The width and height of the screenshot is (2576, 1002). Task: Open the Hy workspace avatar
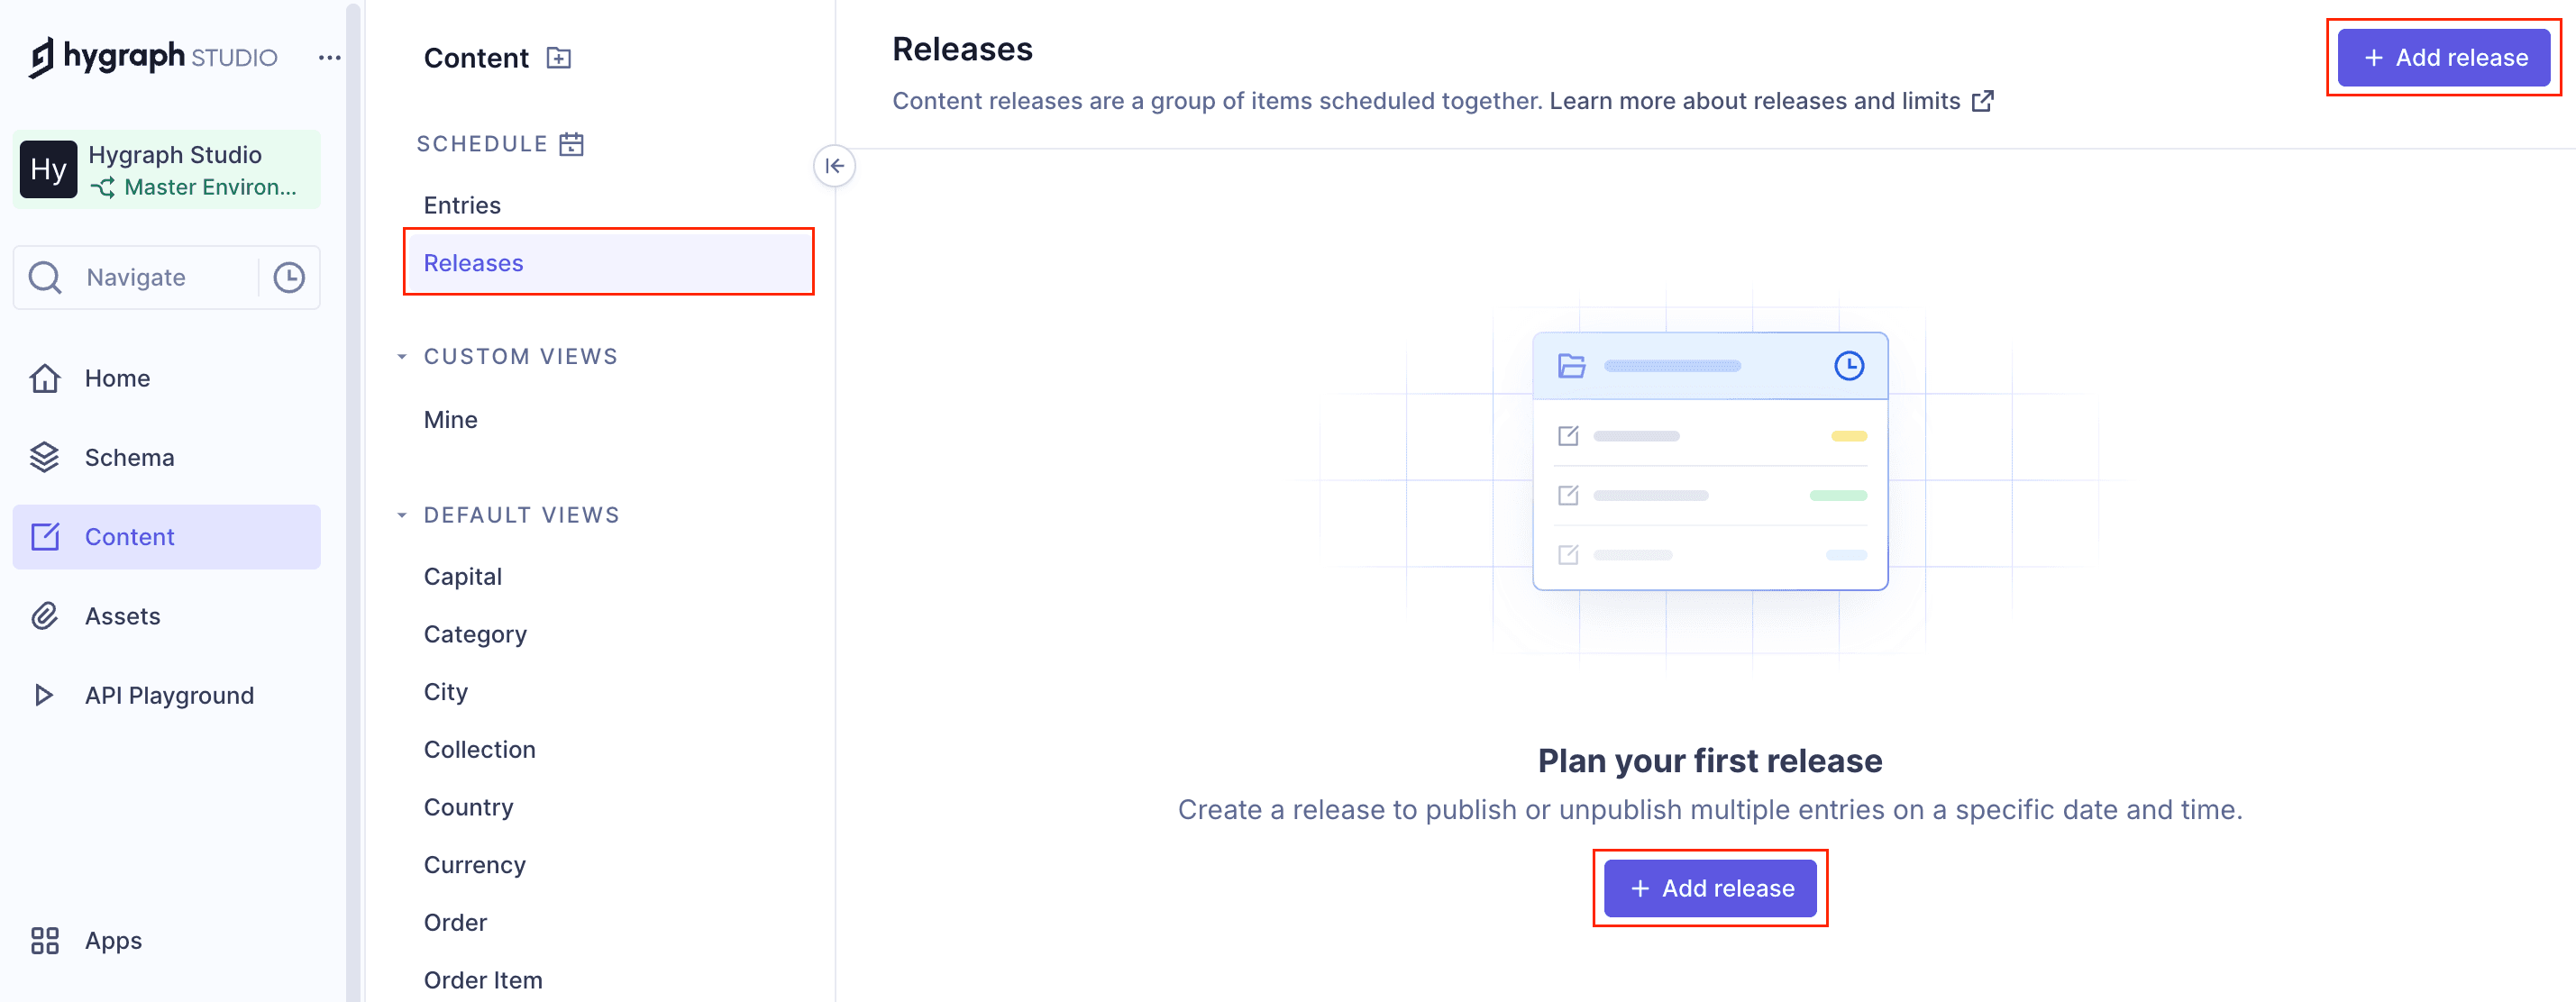[47, 169]
